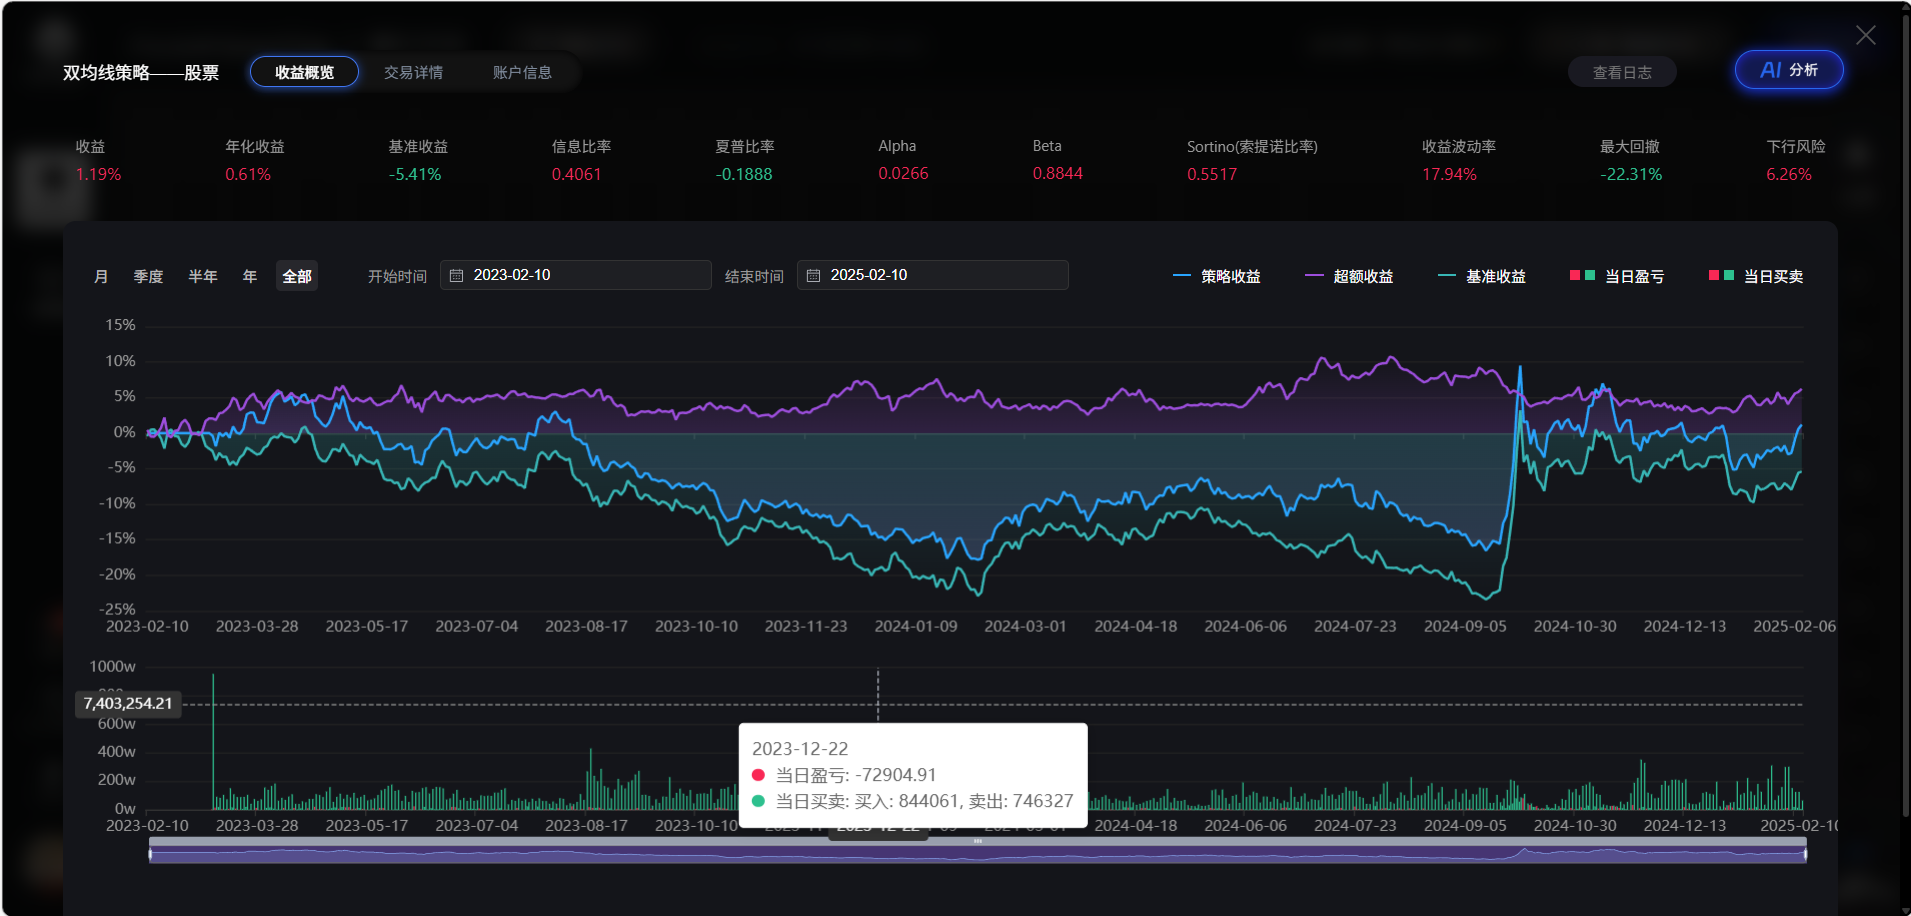Toggle 策略收益 series in chart legend
This screenshot has width=1911, height=916.
point(1217,276)
